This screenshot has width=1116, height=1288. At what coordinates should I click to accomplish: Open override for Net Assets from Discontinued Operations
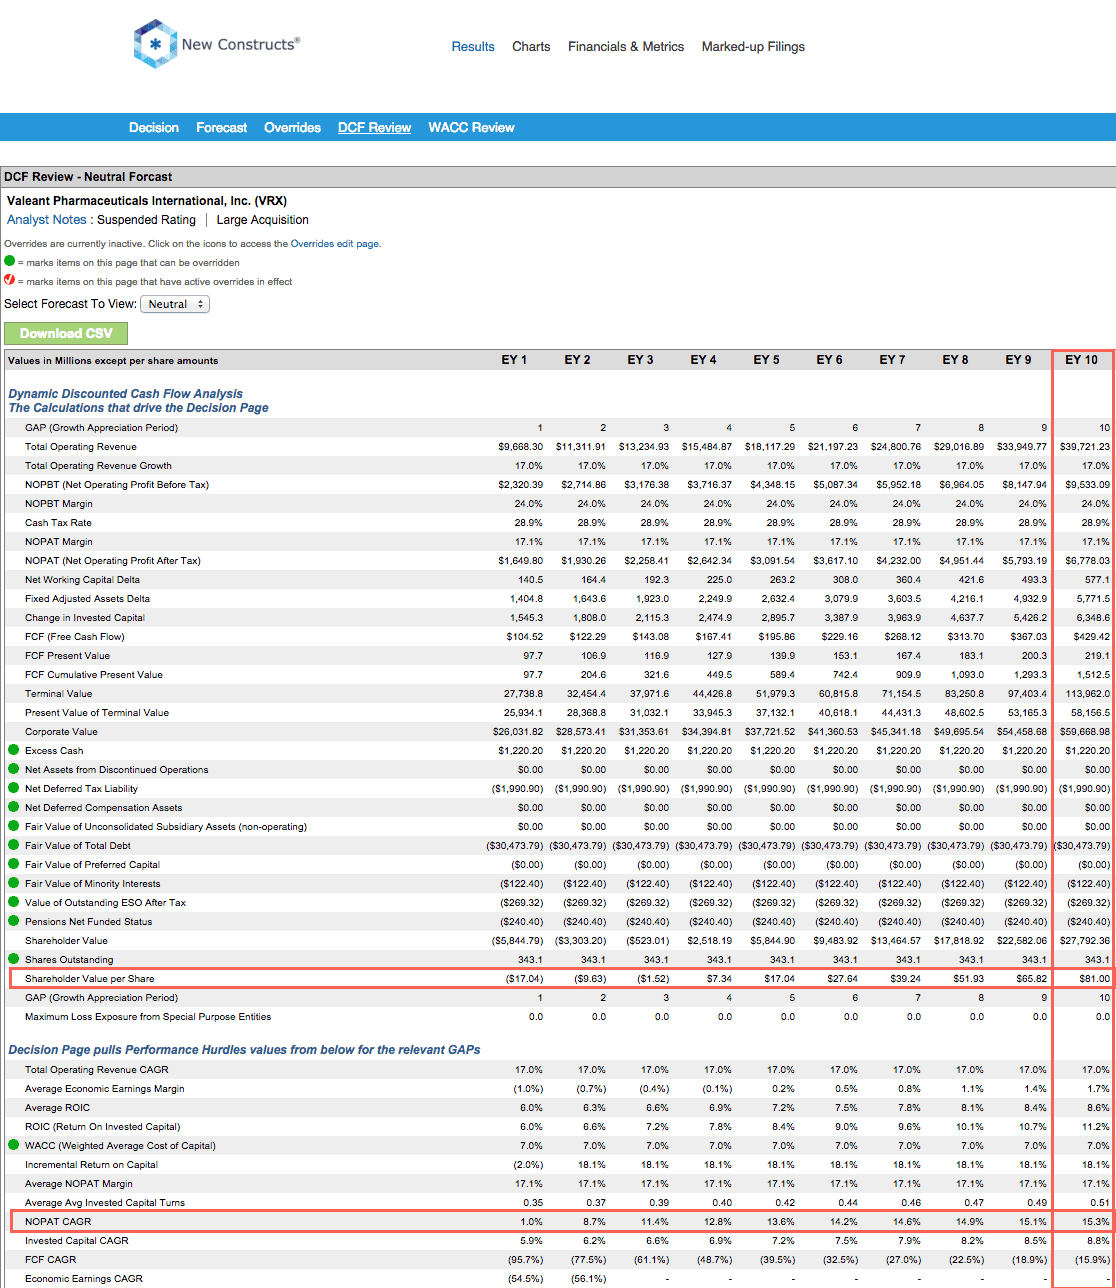click(13, 769)
